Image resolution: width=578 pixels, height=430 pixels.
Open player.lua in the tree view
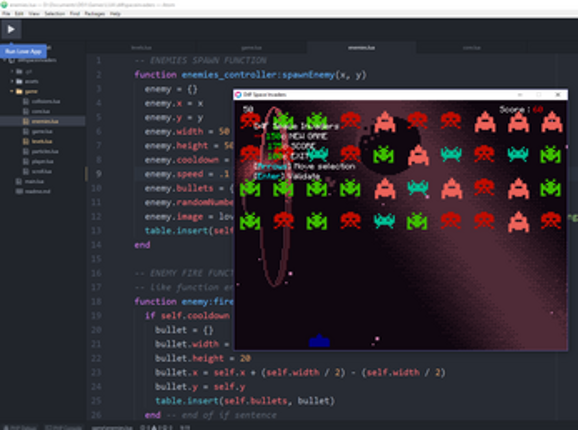pyautogui.click(x=42, y=161)
